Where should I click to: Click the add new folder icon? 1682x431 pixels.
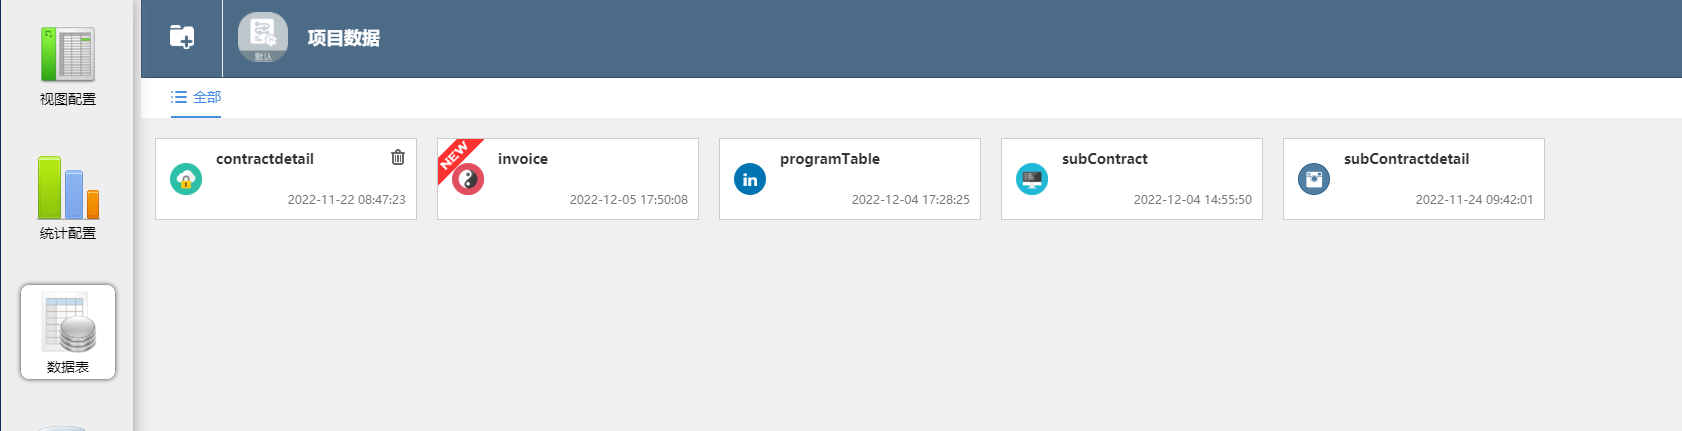click(x=182, y=37)
